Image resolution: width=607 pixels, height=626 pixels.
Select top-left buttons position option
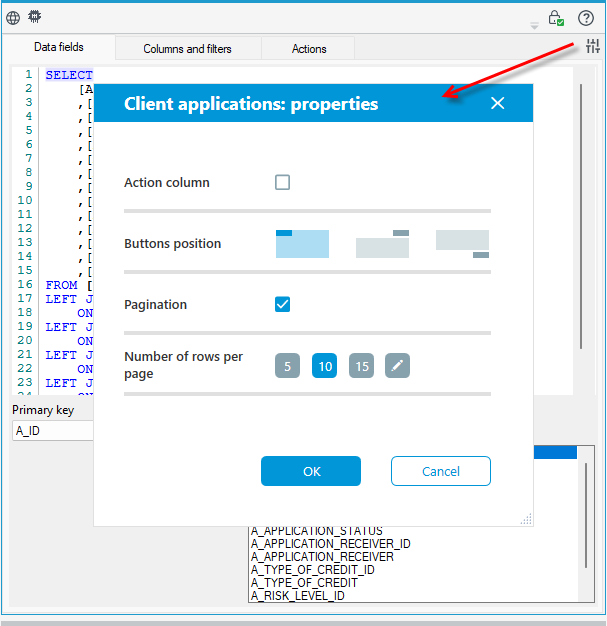[x=302, y=244]
